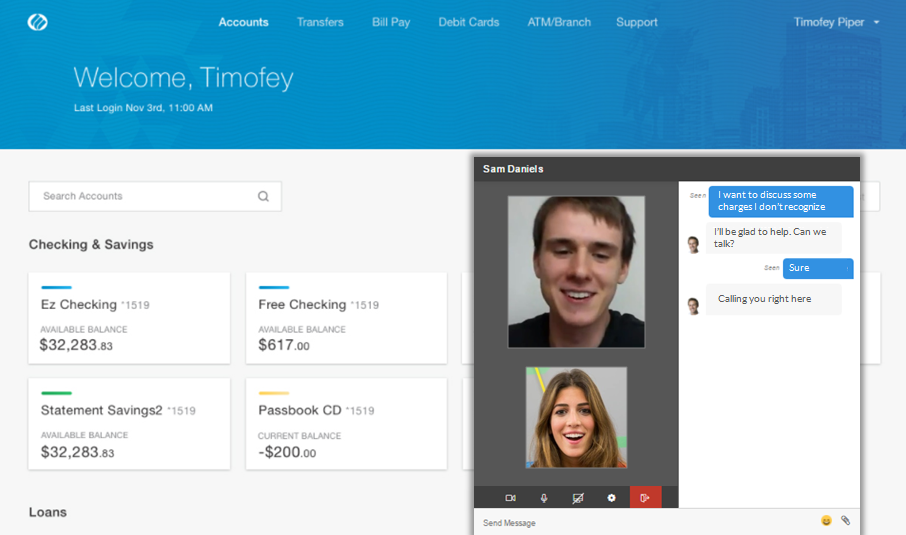Open the Ez Checking account card
Screen dimensions: 906x535
(x=129, y=318)
